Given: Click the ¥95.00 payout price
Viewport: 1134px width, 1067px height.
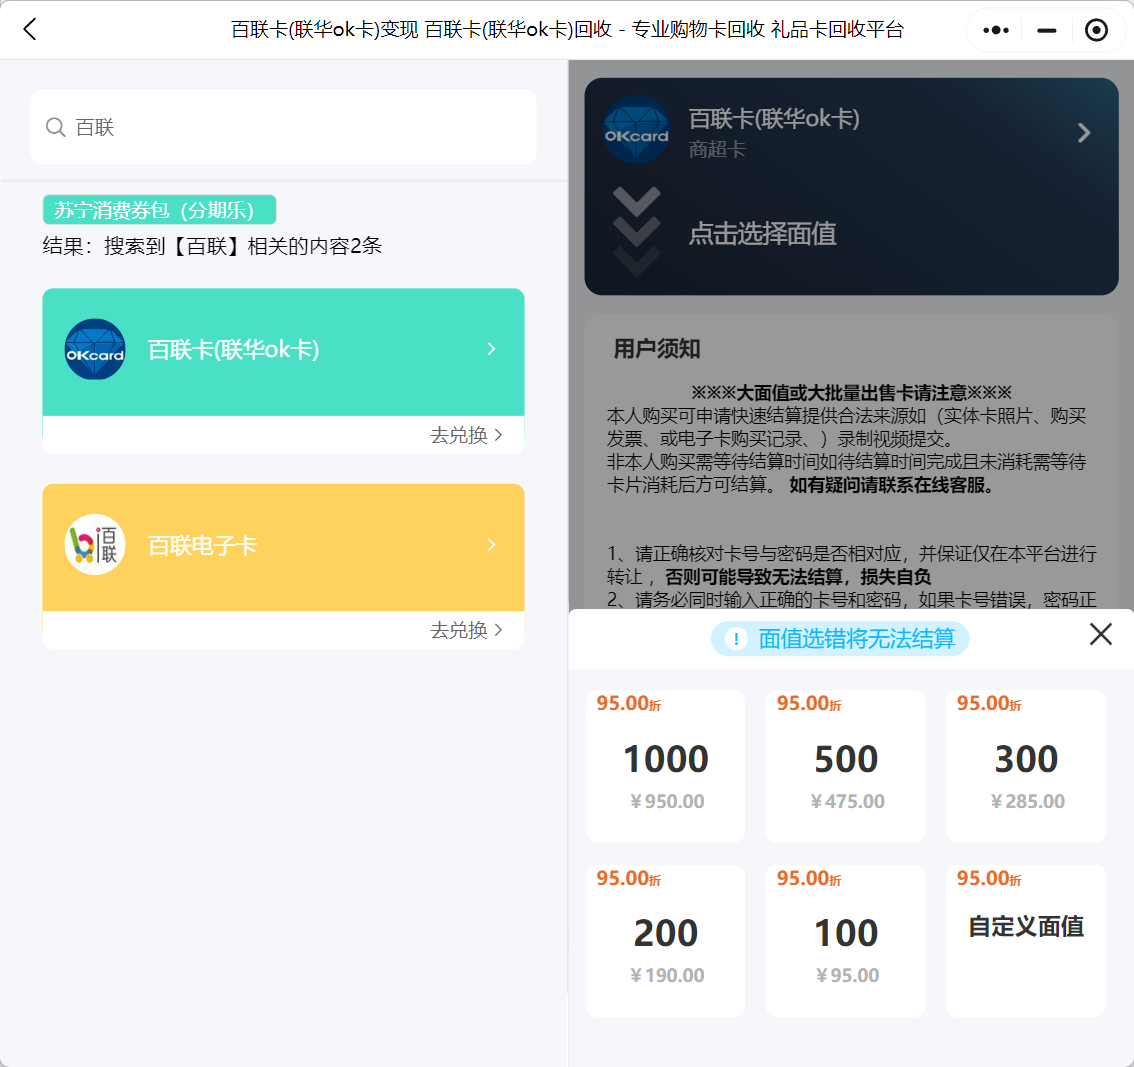Looking at the screenshot, I should (x=847, y=976).
